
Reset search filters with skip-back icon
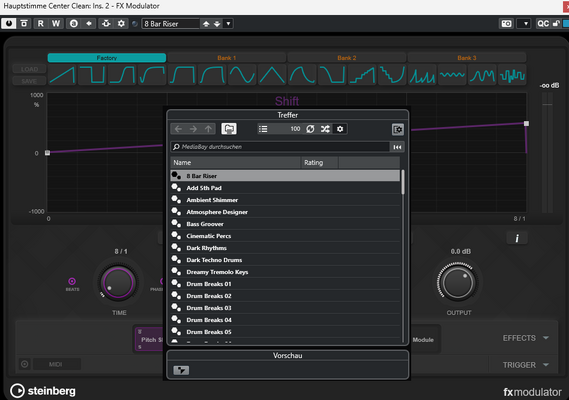point(397,147)
